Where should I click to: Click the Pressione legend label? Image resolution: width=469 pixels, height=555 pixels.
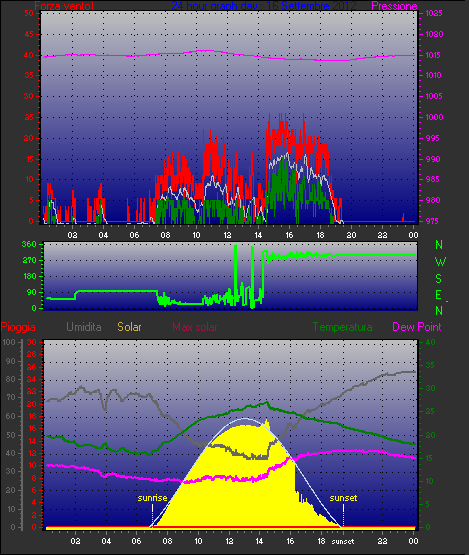[394, 6]
